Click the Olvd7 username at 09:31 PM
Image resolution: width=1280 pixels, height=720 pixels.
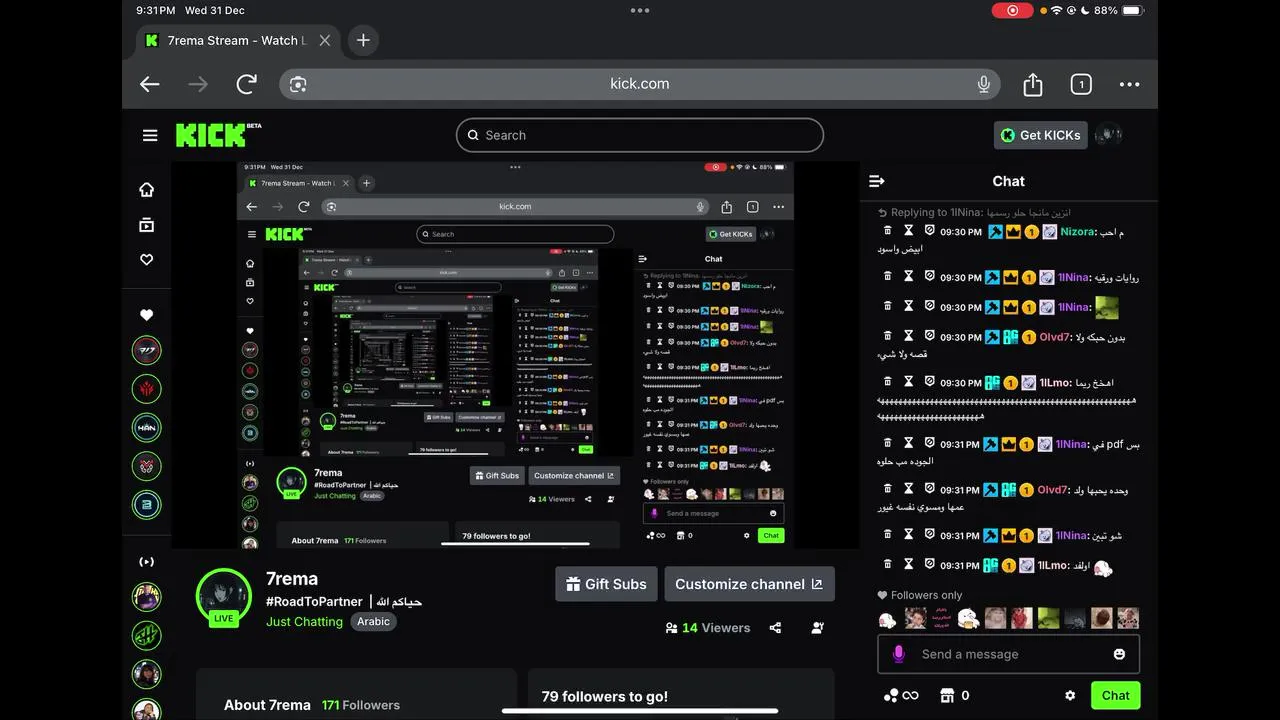click(x=1053, y=490)
